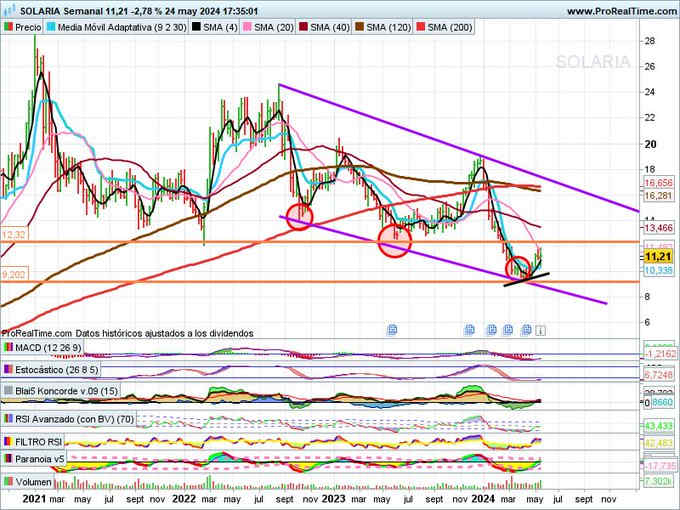The width and height of the screenshot is (680, 510).
Task: Click the 2021 year label on time axis
Action: coord(34,499)
